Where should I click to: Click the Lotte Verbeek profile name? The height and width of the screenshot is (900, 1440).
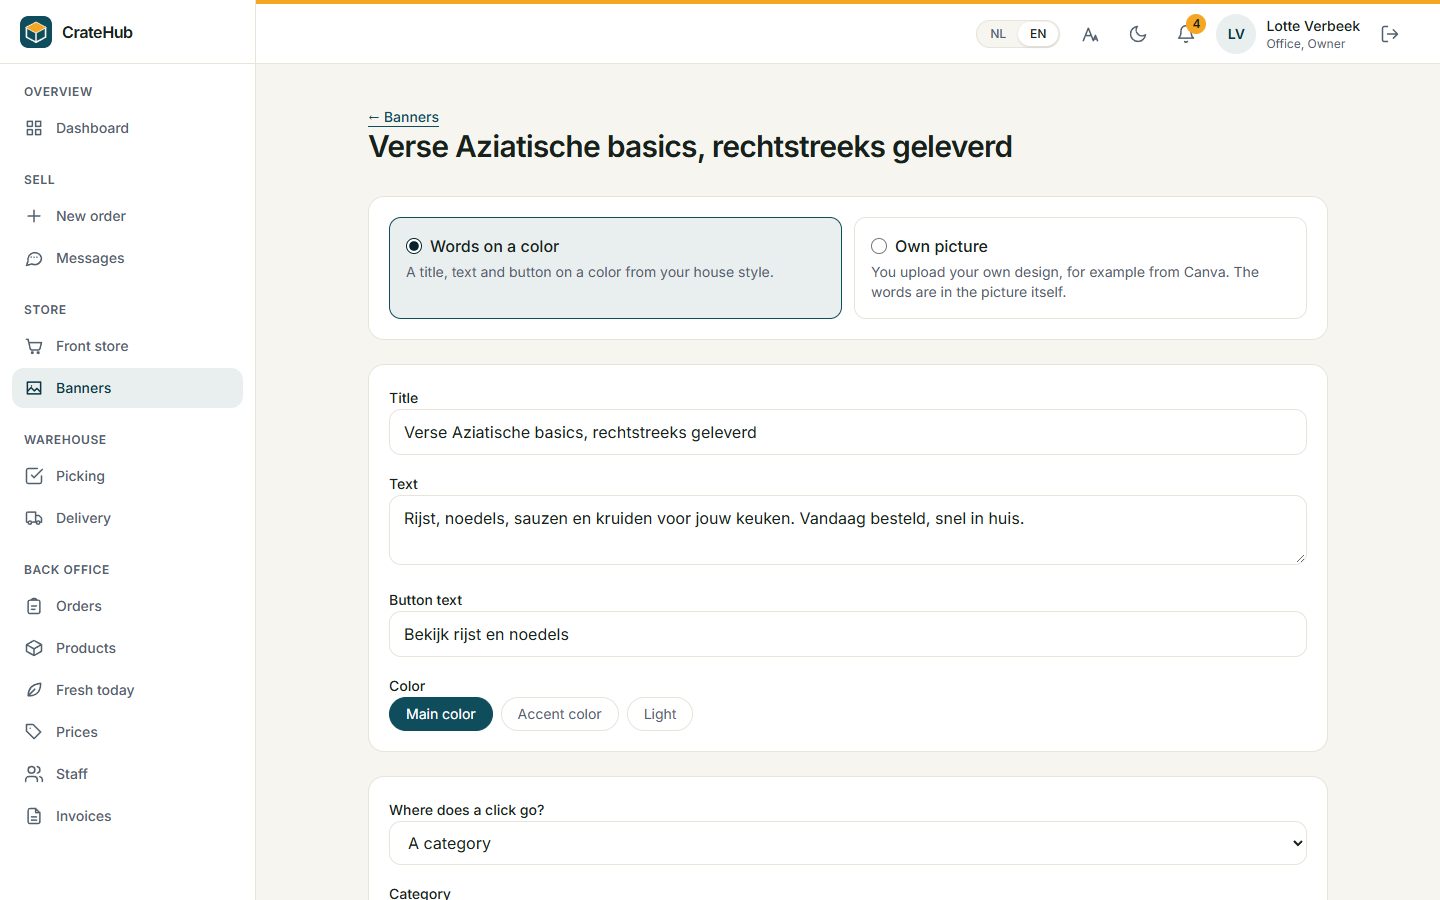[x=1313, y=26]
